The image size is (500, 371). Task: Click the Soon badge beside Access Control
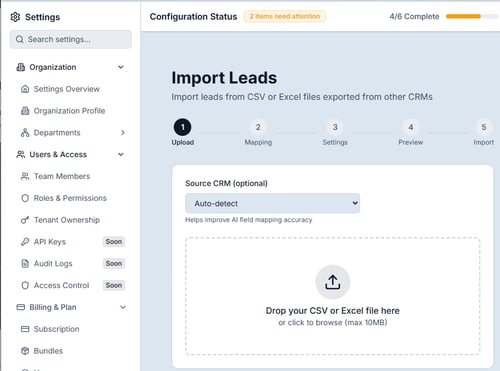pyautogui.click(x=114, y=285)
